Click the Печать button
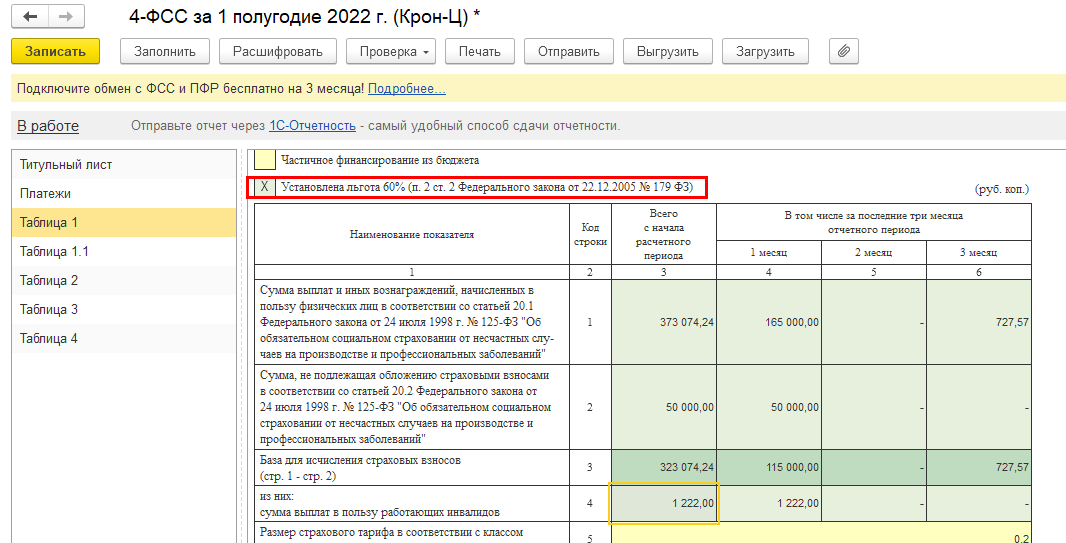 (479, 51)
